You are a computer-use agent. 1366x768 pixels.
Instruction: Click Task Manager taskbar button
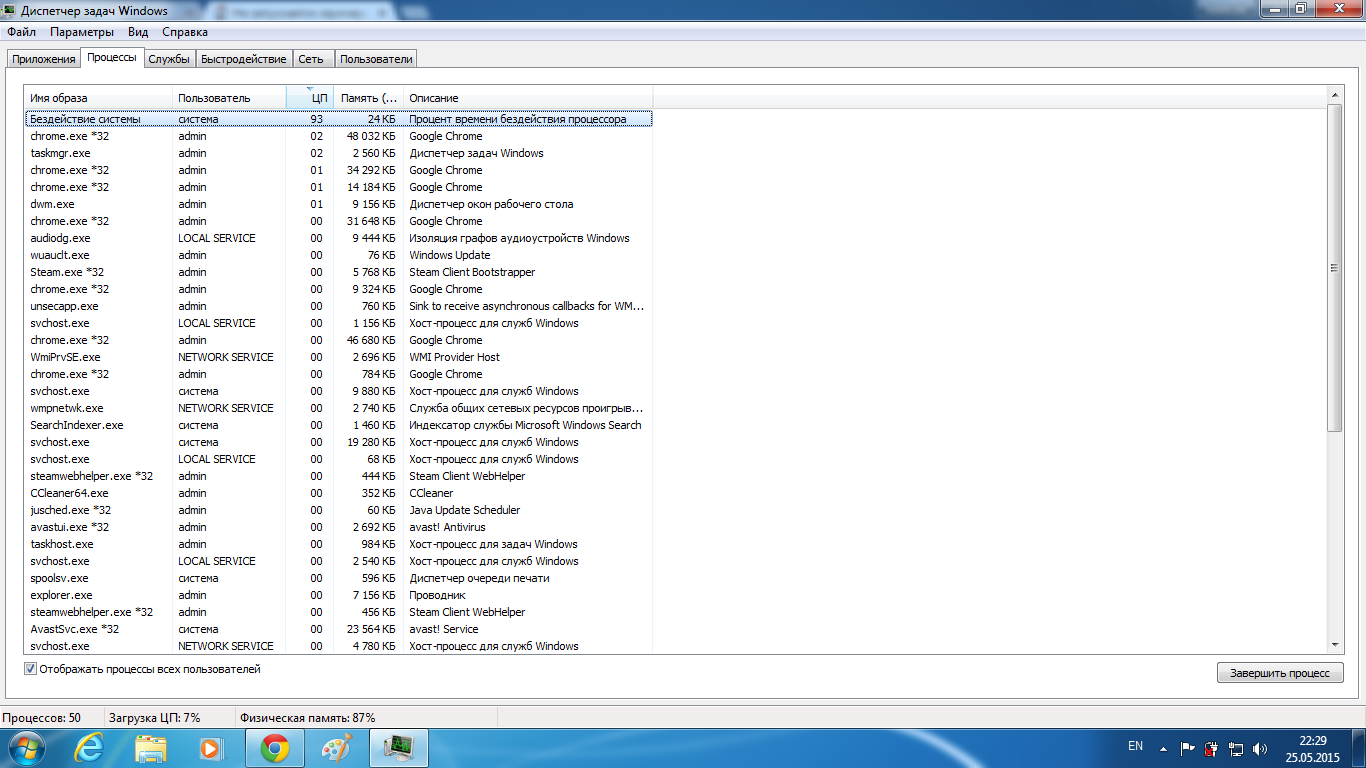pos(399,748)
